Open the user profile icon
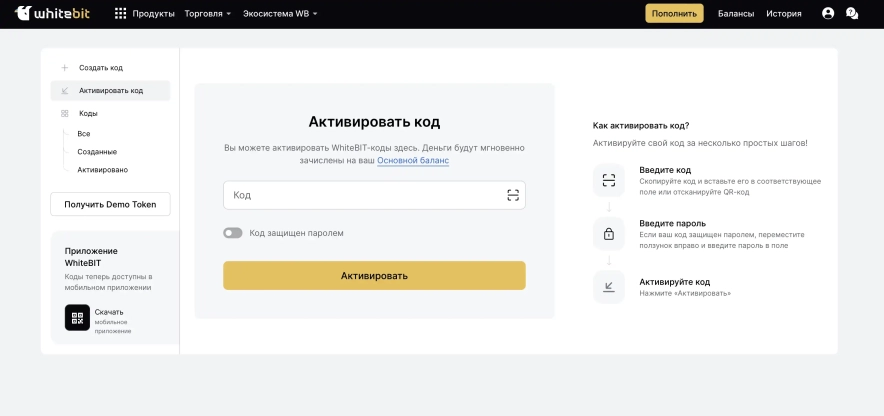The image size is (884, 416). click(x=827, y=14)
